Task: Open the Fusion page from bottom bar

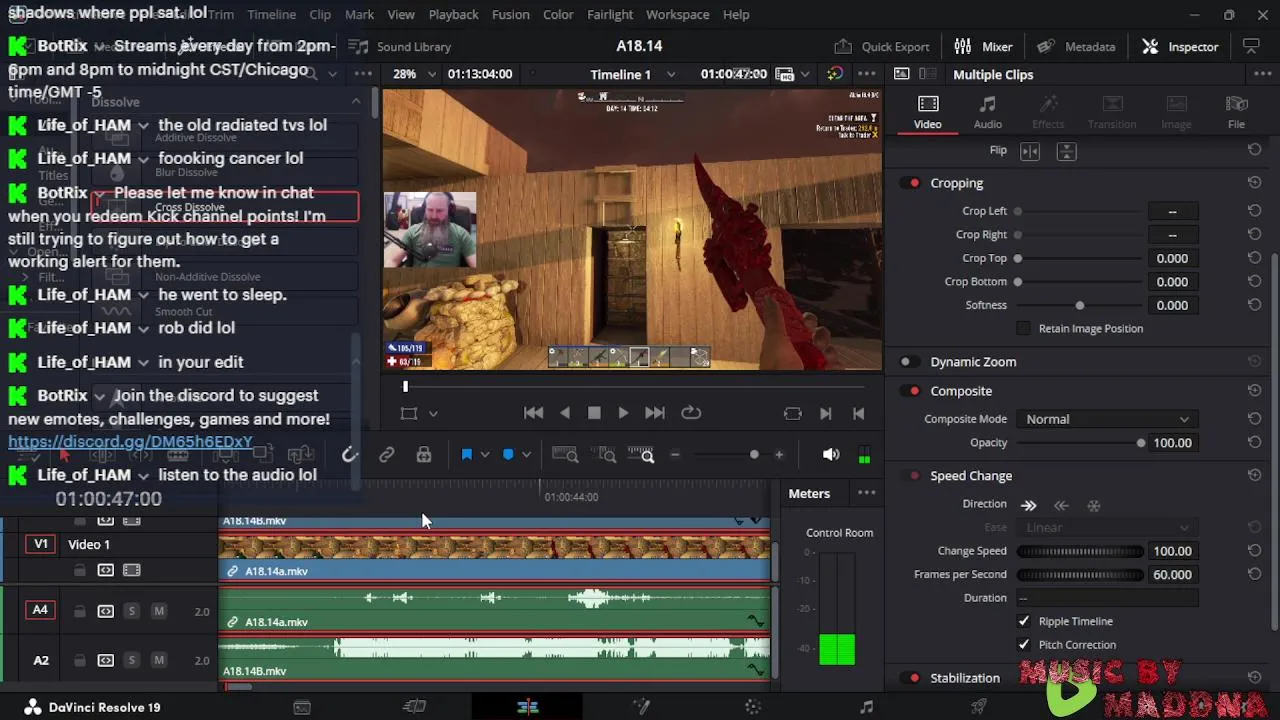Action: click(641, 707)
